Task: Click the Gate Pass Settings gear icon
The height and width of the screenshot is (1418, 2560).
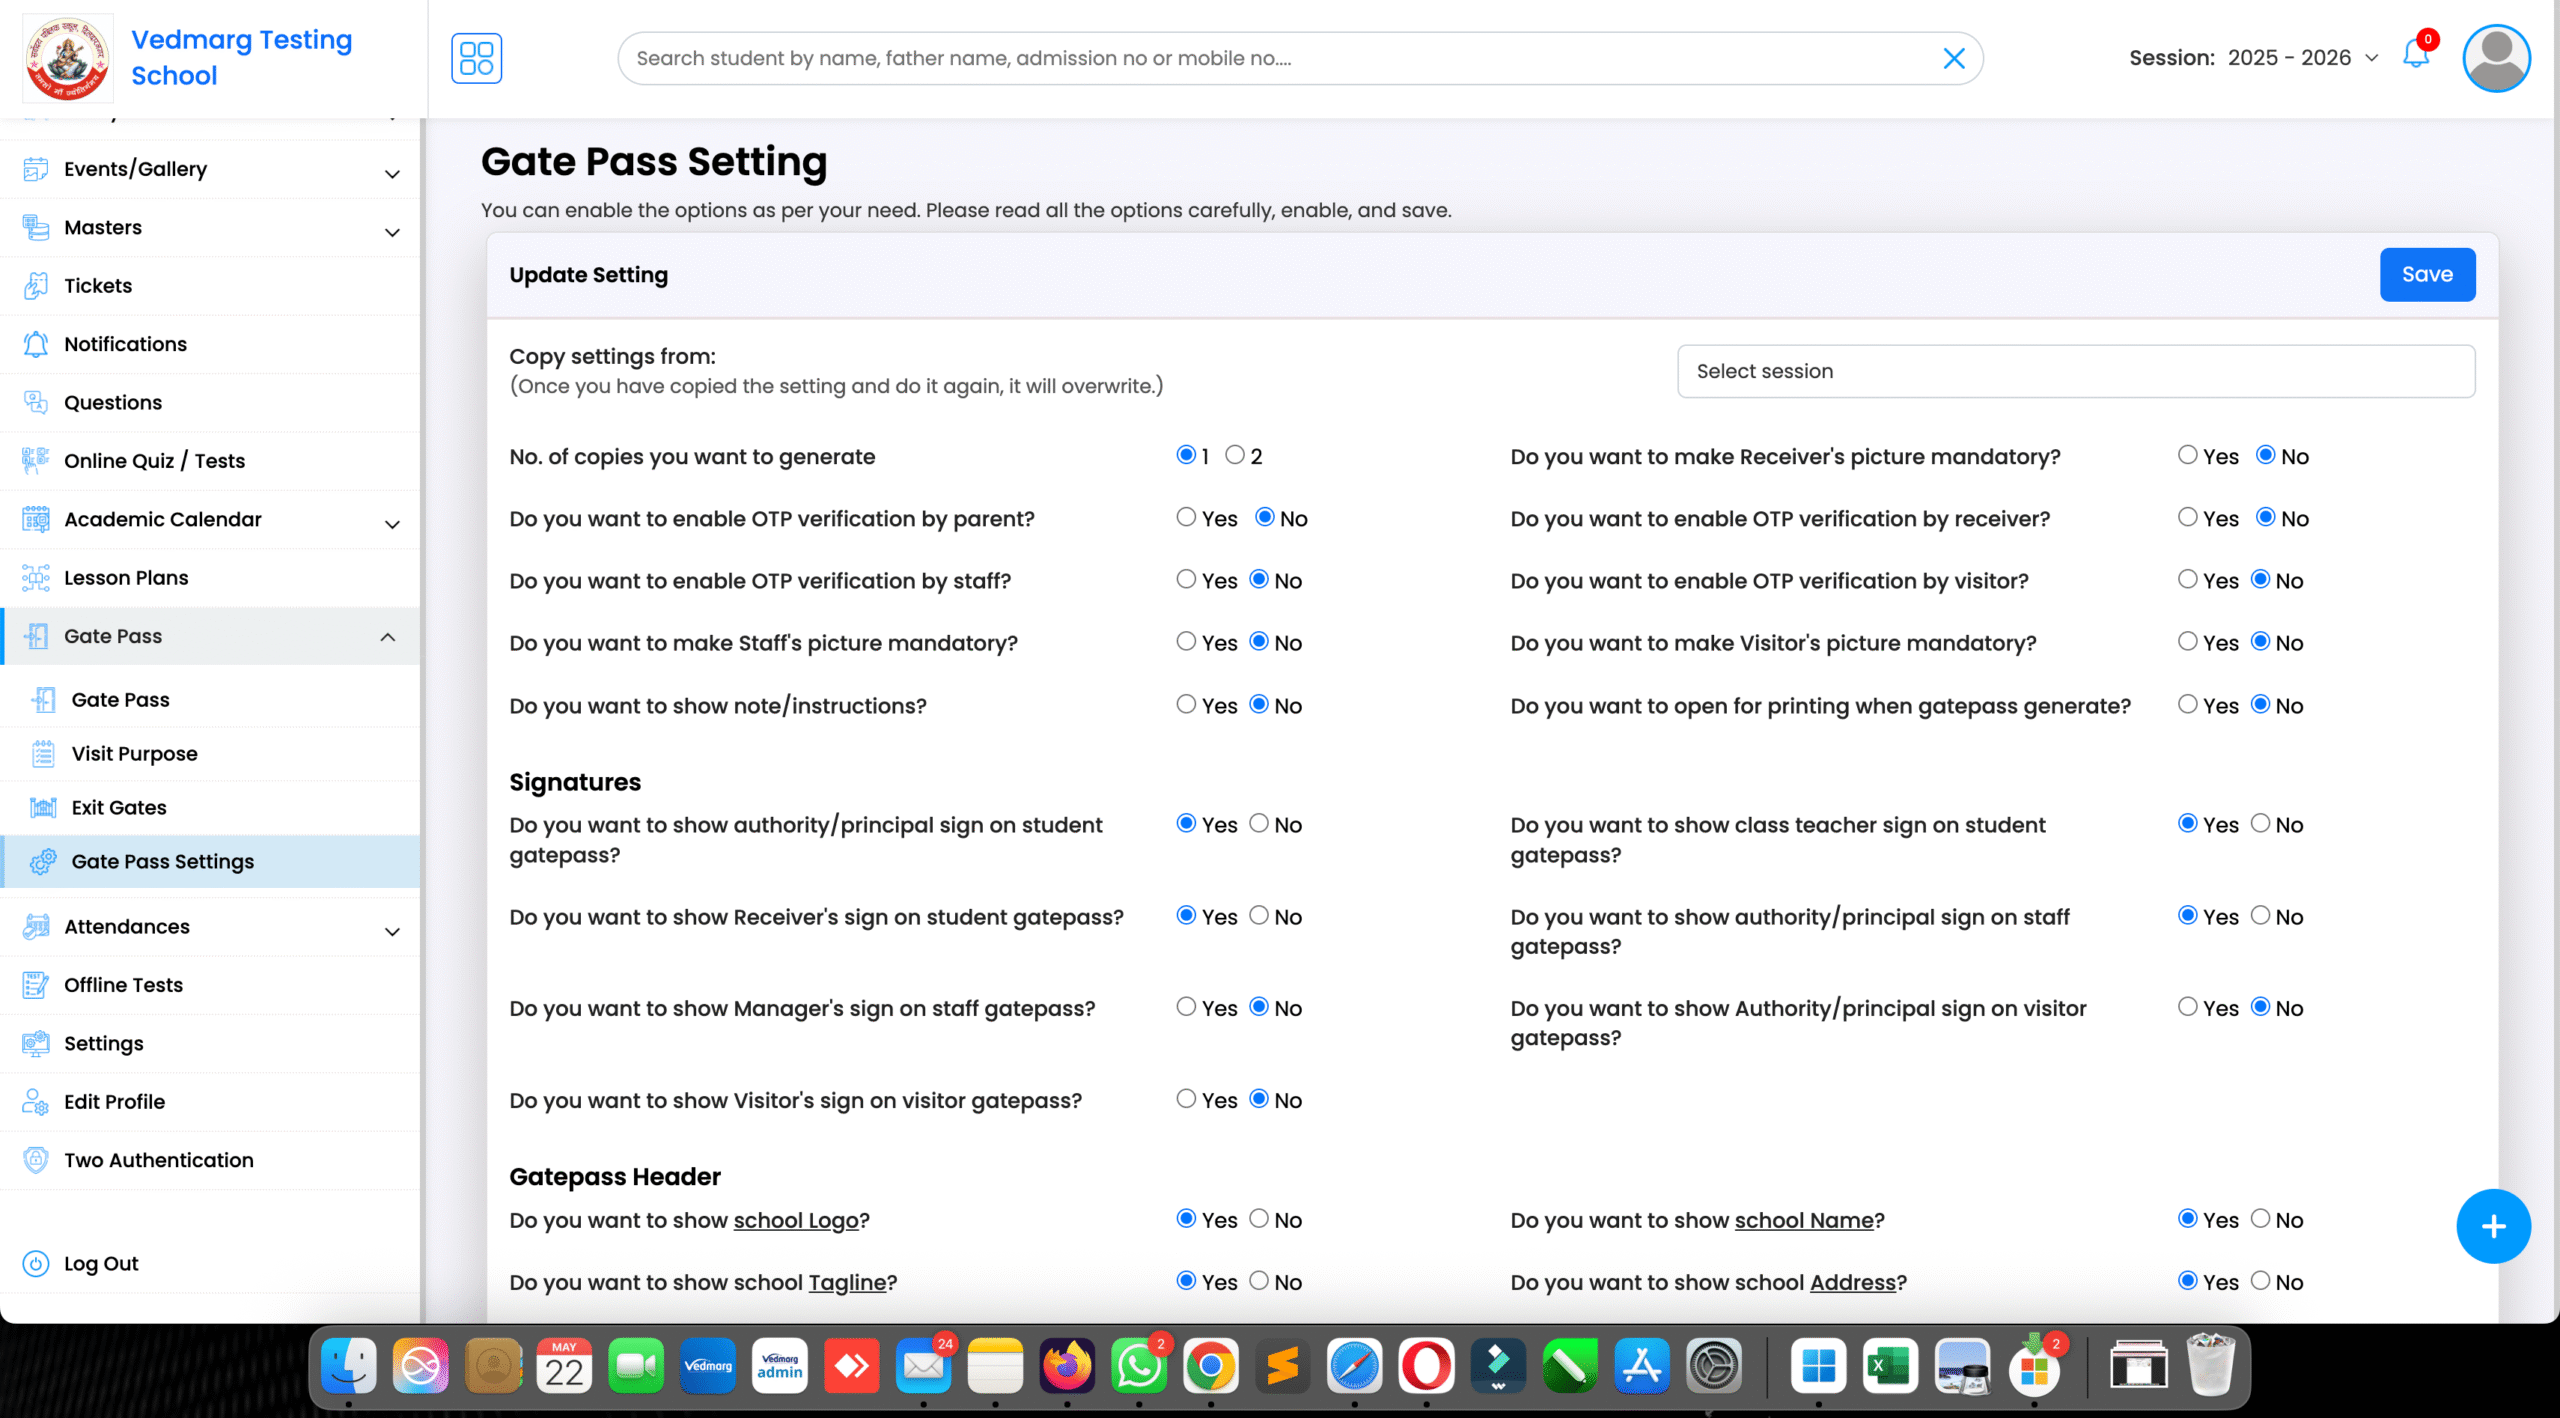Action: point(41,861)
